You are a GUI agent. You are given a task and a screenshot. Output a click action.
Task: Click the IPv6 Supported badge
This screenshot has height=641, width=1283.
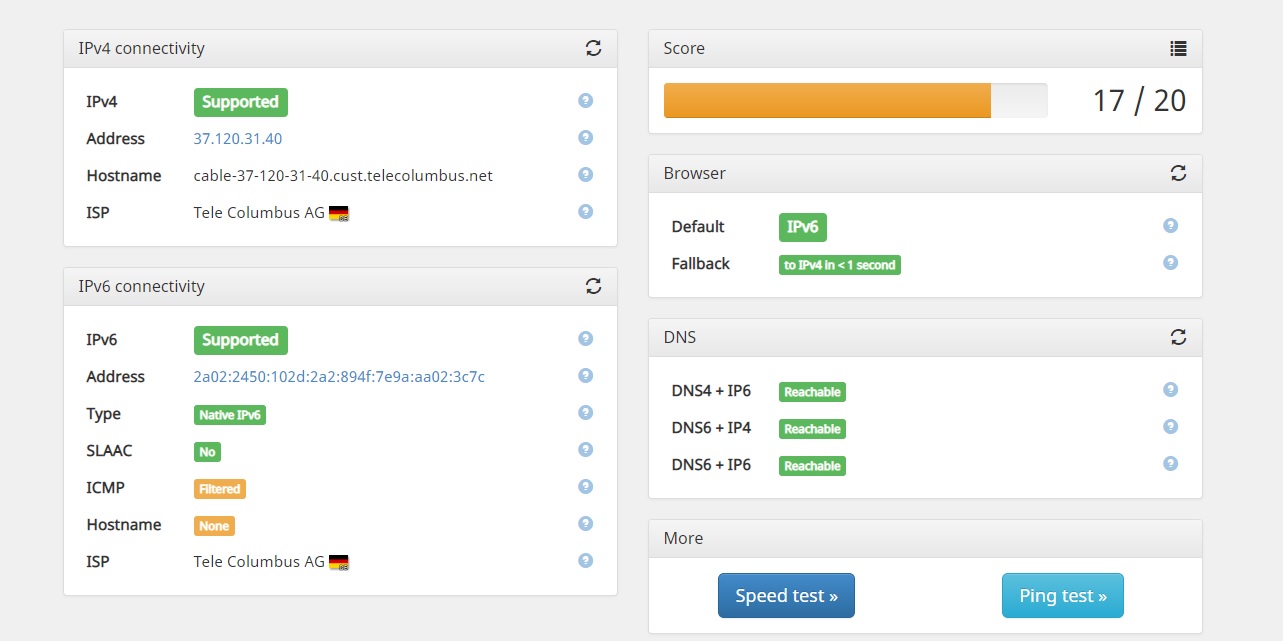241,340
